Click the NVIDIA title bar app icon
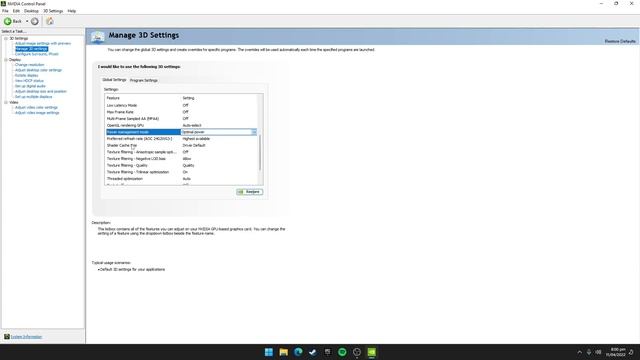 [x=3, y=4]
